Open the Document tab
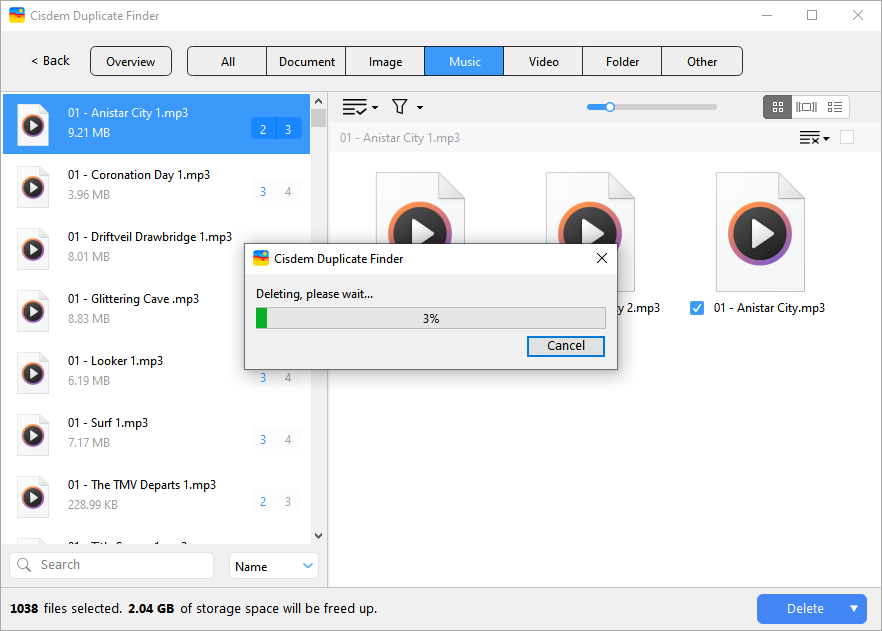Image resolution: width=882 pixels, height=631 pixels. click(306, 61)
